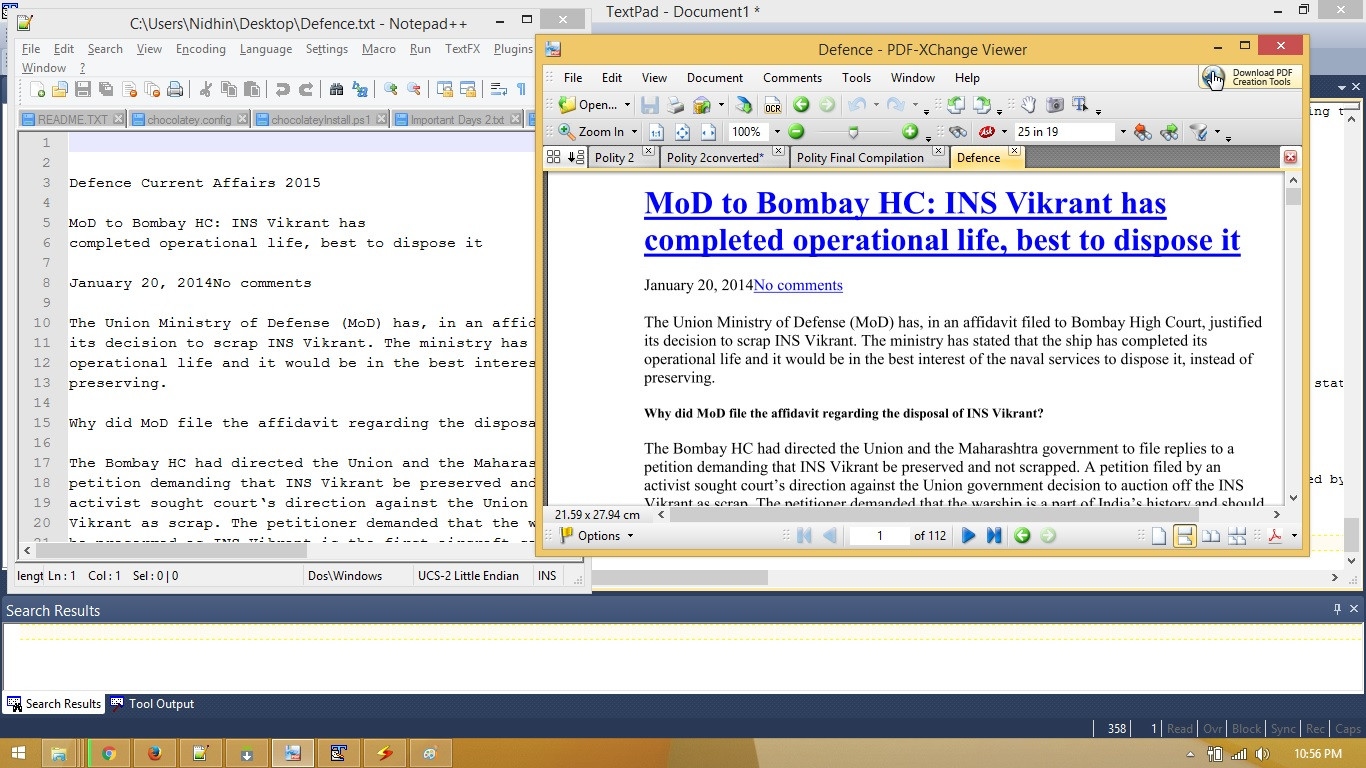The height and width of the screenshot is (768, 1366).
Task: Open the document tabs list arrow icon
Action: coord(576,157)
